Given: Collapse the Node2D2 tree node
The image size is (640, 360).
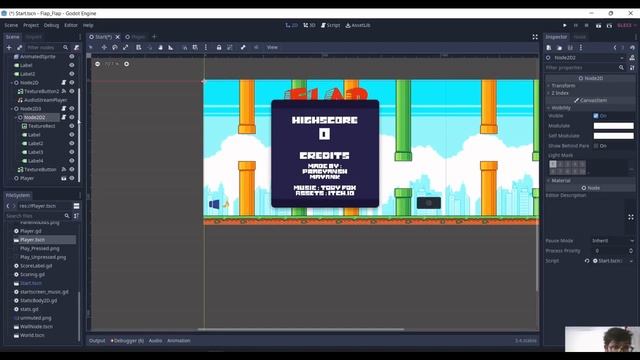Looking at the screenshot, I should 16,117.
